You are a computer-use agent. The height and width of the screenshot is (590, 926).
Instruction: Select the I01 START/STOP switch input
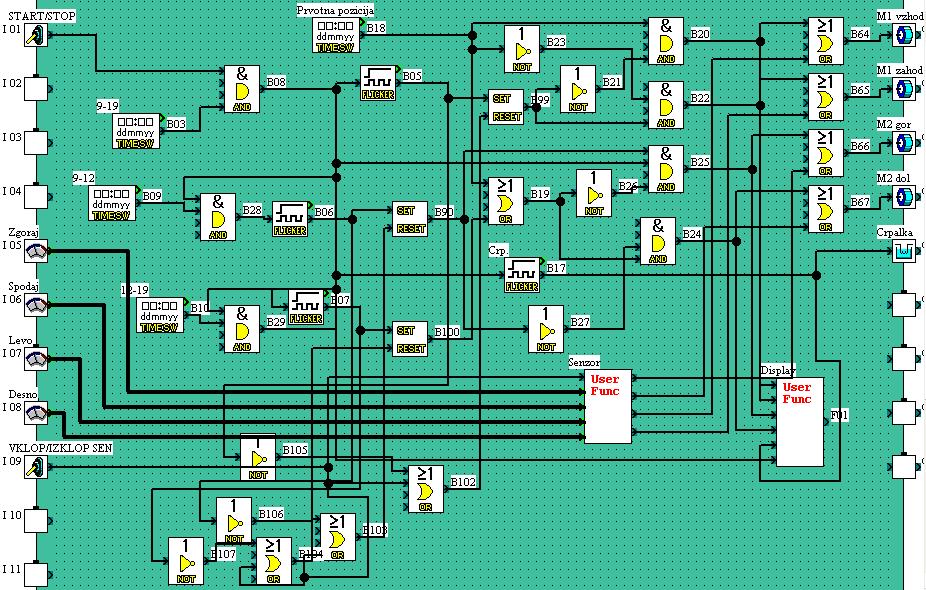35,35
